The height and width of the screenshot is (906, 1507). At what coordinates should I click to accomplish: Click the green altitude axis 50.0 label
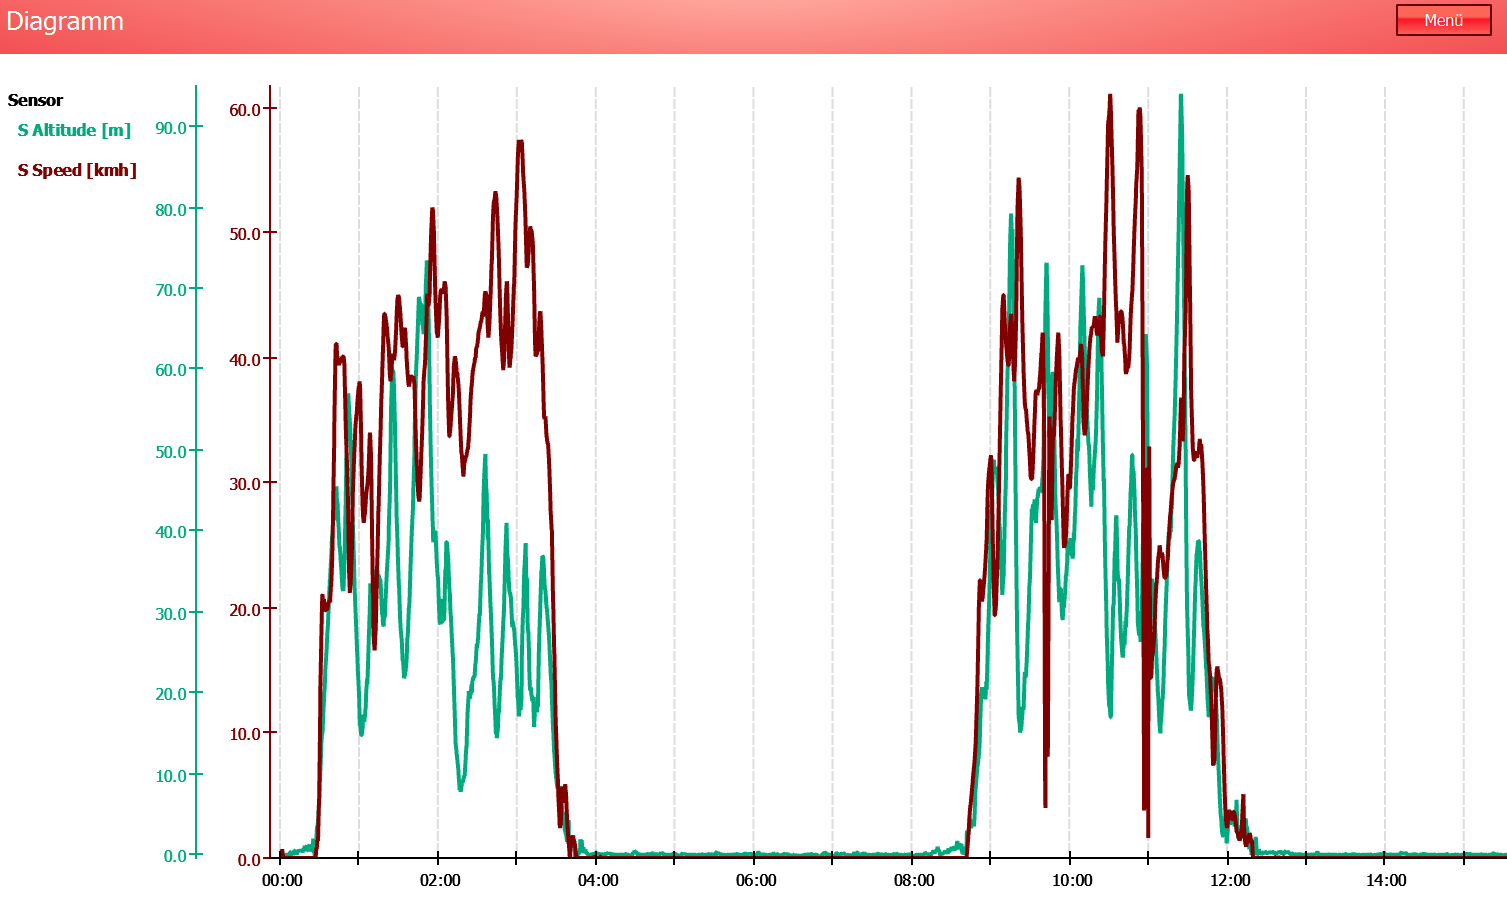(171, 451)
